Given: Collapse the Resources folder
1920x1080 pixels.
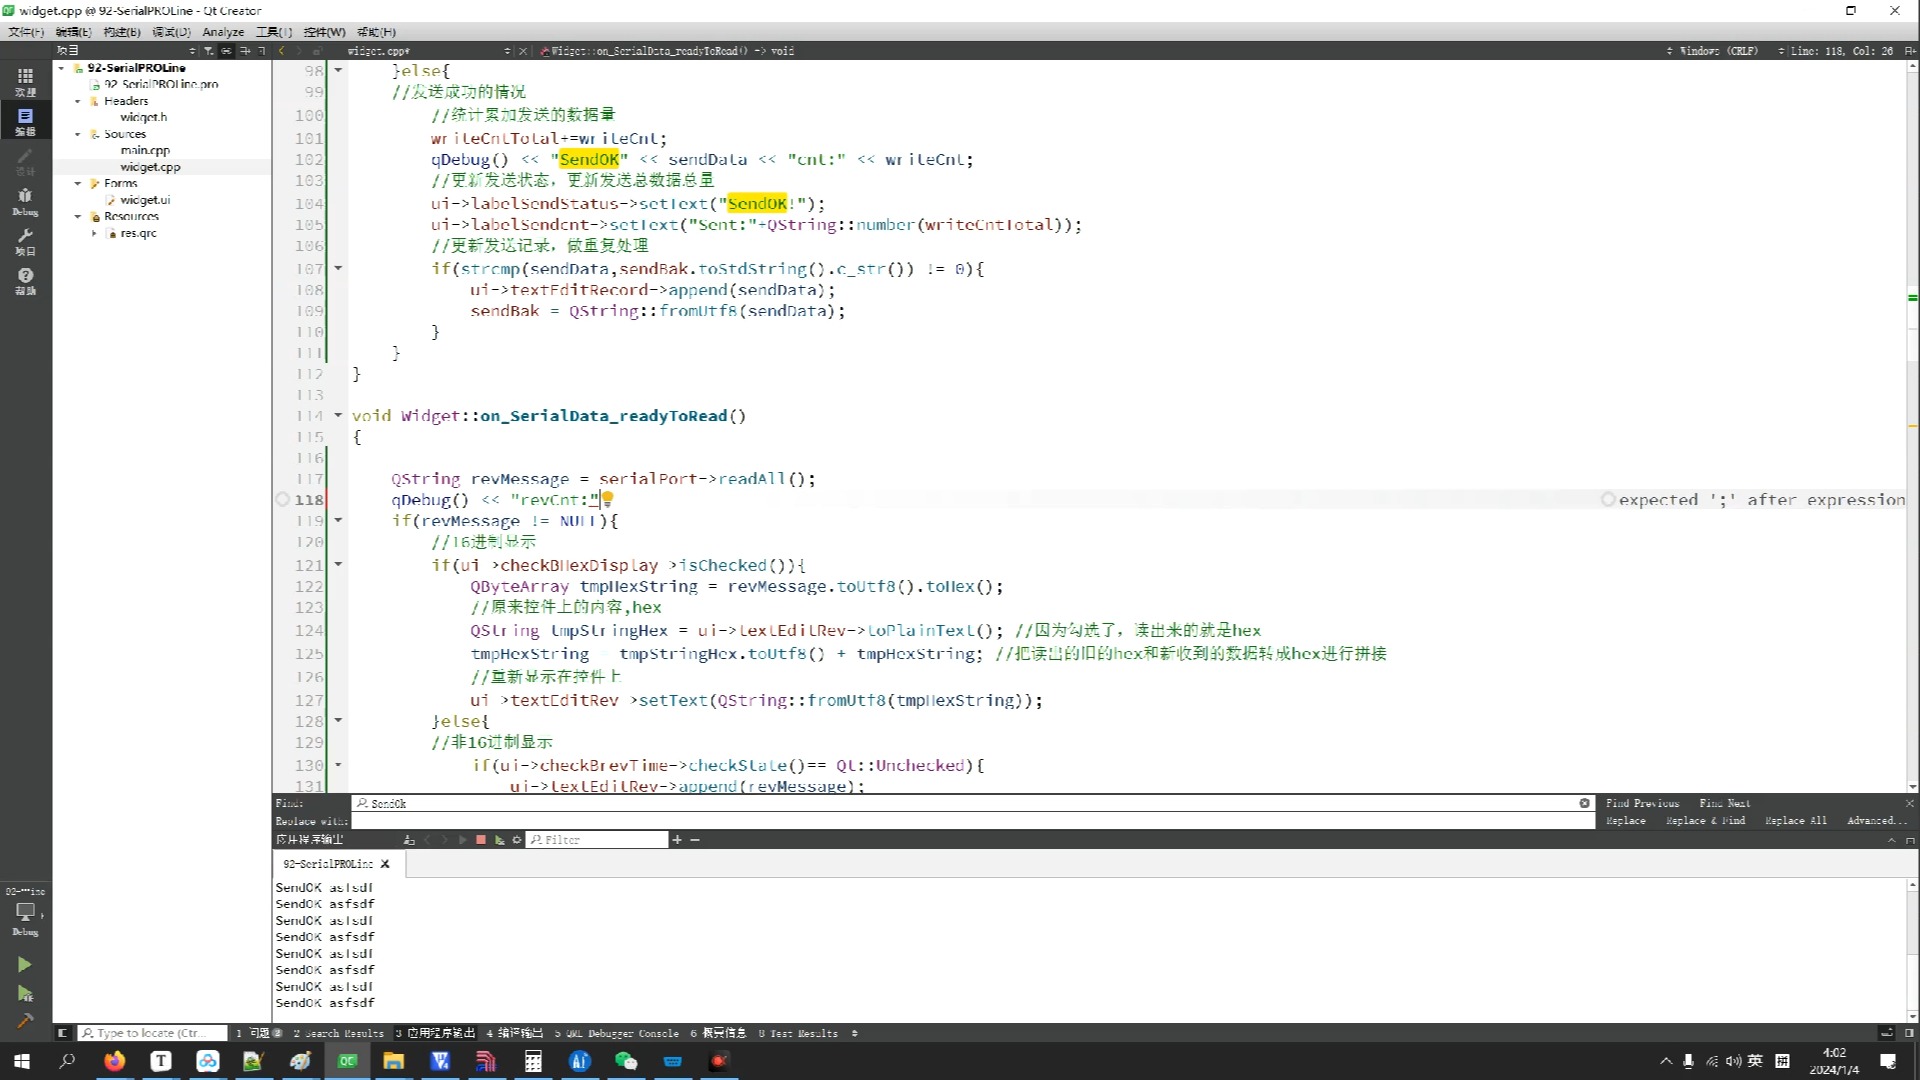Looking at the screenshot, I should (78, 216).
